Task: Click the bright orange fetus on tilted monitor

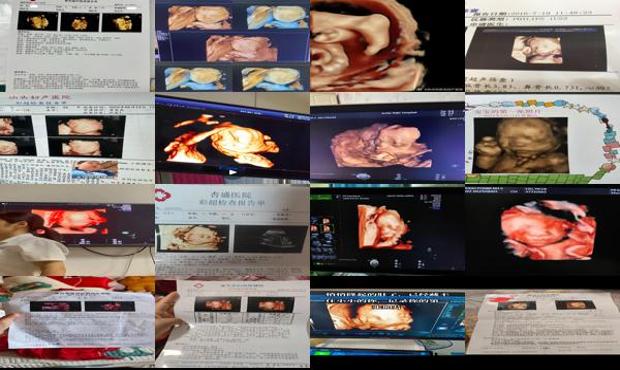Action: pos(232,138)
